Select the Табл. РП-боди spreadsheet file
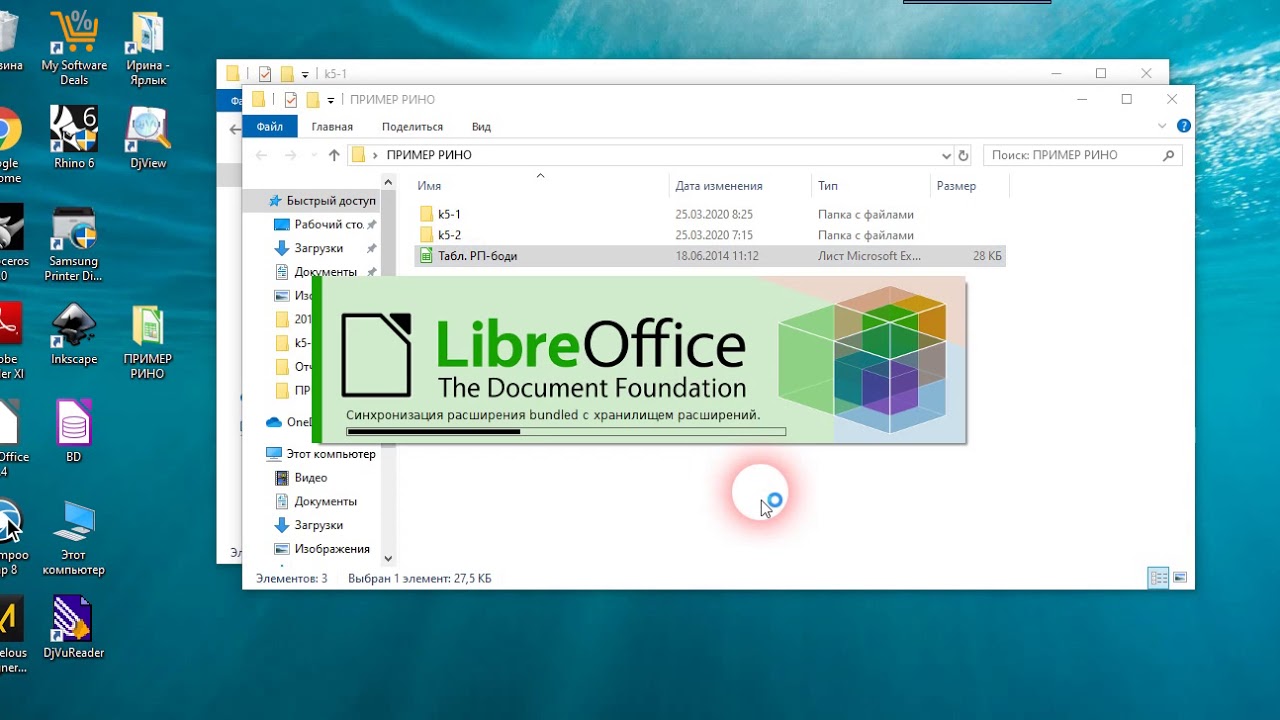This screenshot has width=1280, height=720. click(710, 256)
